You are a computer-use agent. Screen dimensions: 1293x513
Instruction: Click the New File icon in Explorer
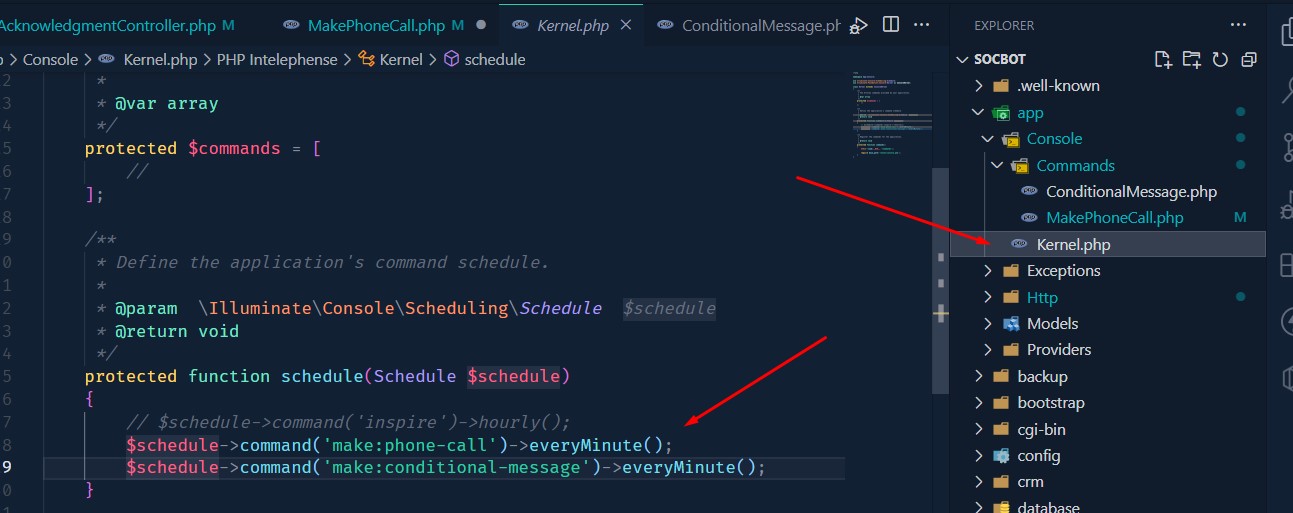(x=1162, y=59)
